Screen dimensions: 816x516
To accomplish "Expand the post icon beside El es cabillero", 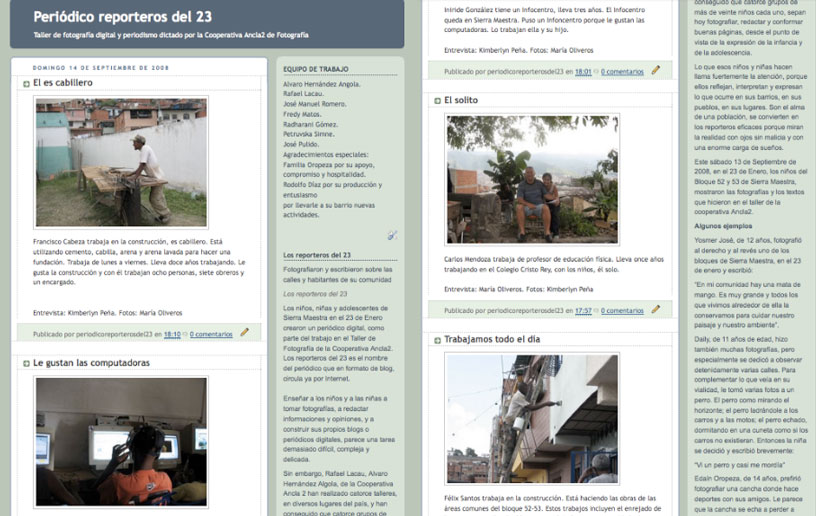I will [26, 84].
